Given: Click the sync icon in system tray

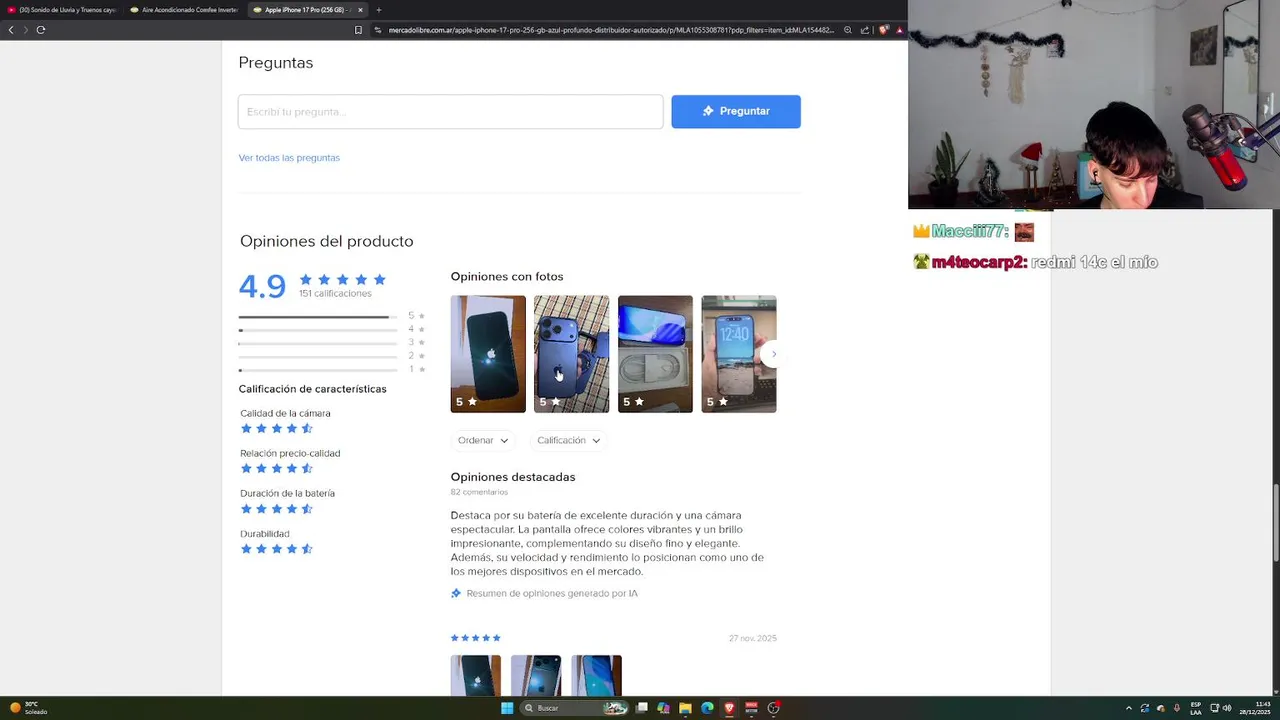Looking at the screenshot, I should (x=1145, y=708).
